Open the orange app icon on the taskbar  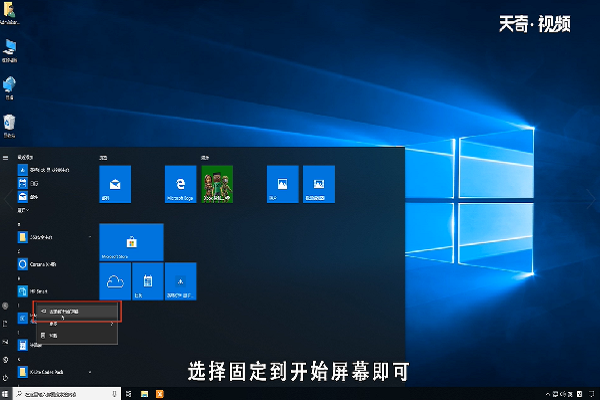click(160, 394)
